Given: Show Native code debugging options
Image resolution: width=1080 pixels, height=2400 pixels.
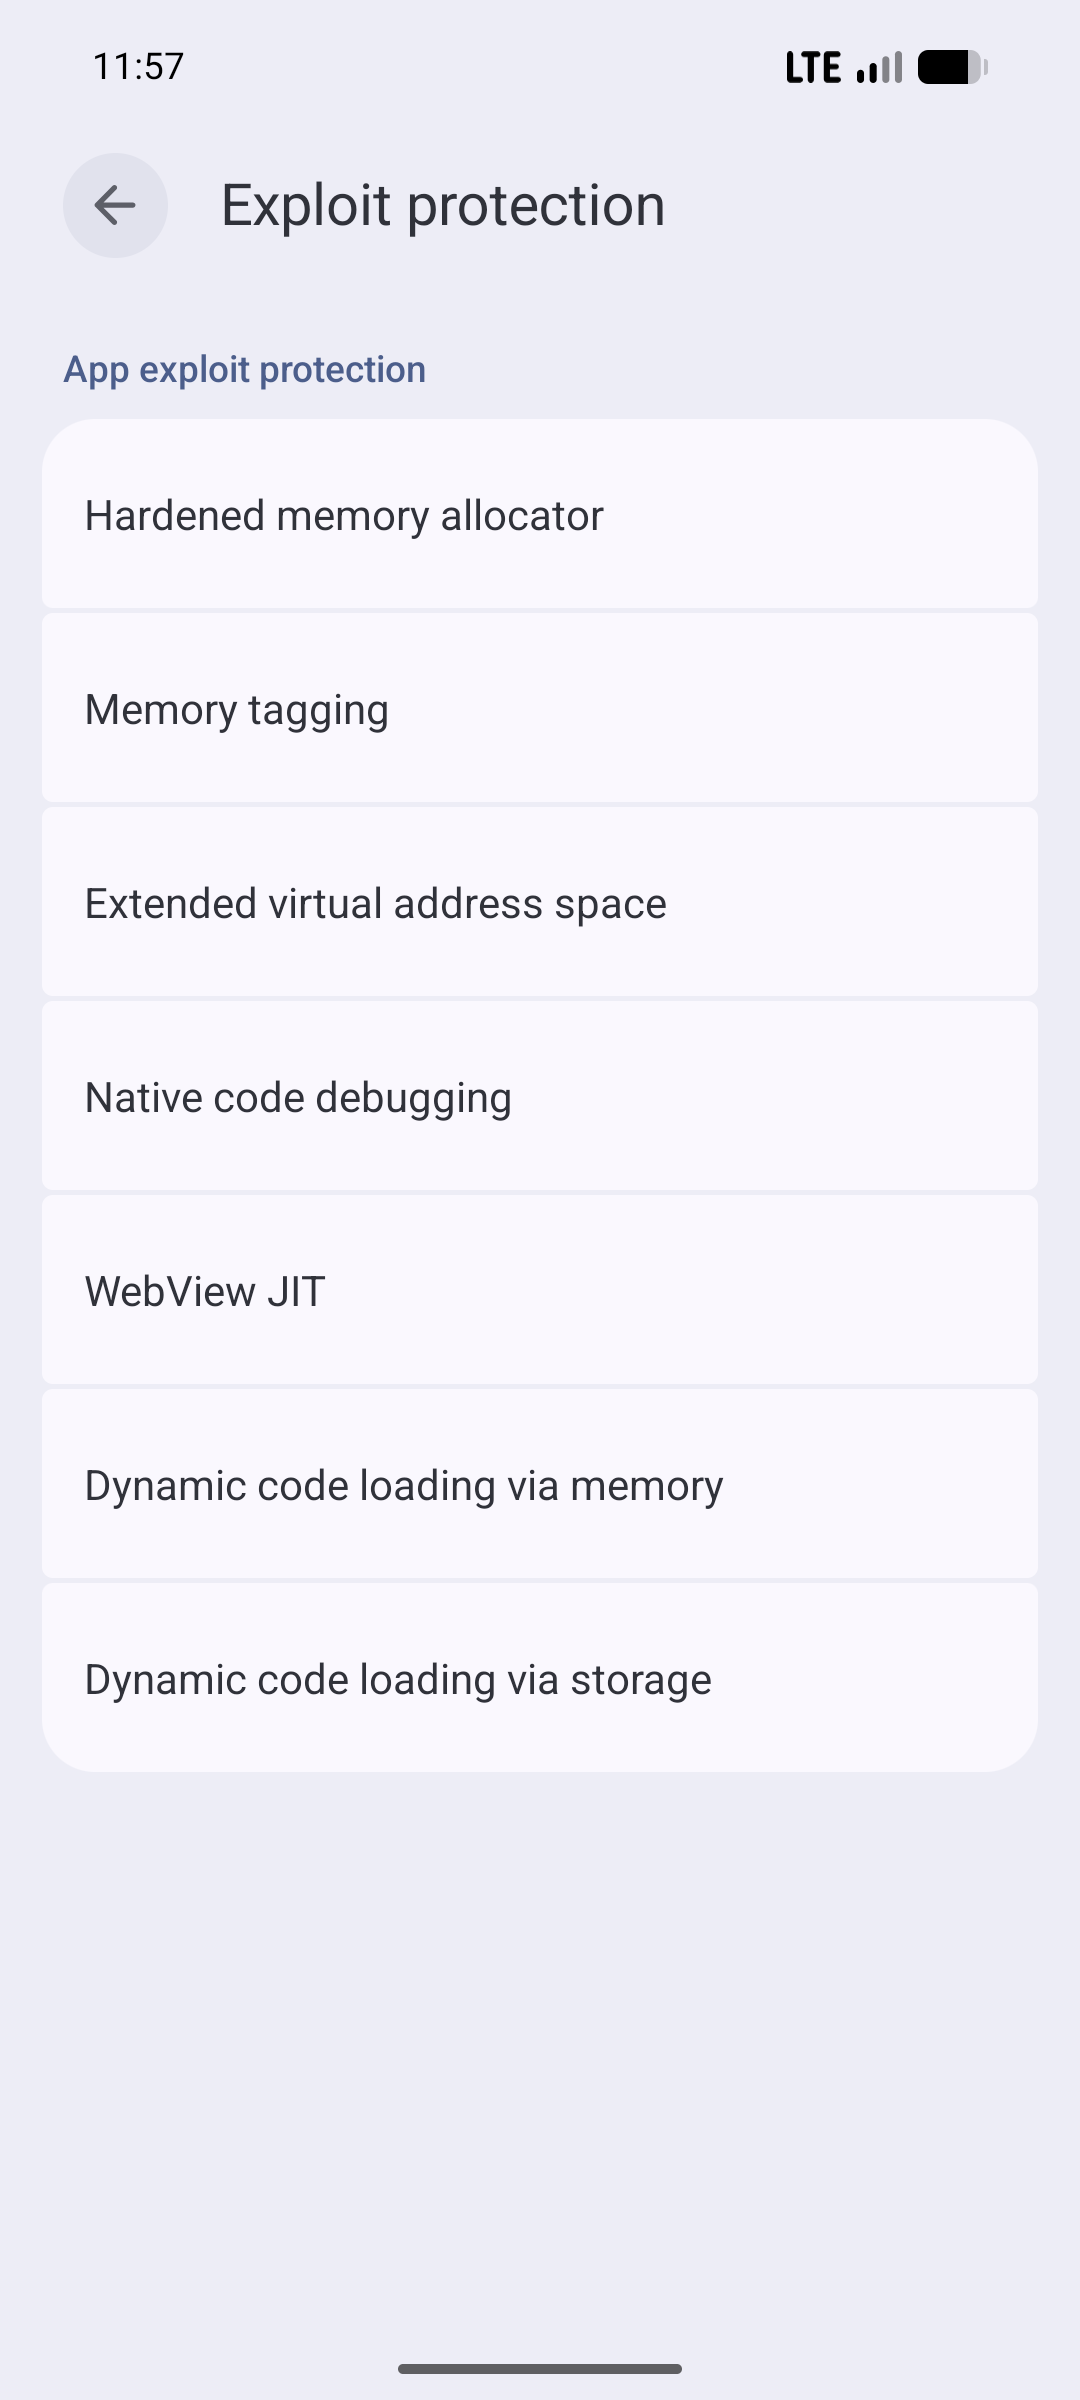Looking at the screenshot, I should click(x=540, y=1097).
